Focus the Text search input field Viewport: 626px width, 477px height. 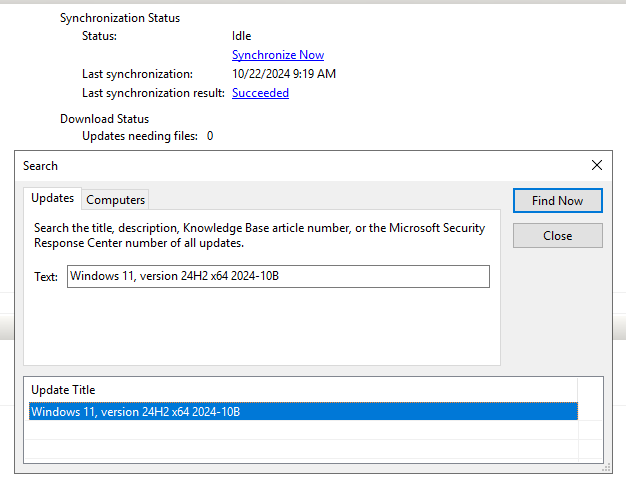coord(278,276)
